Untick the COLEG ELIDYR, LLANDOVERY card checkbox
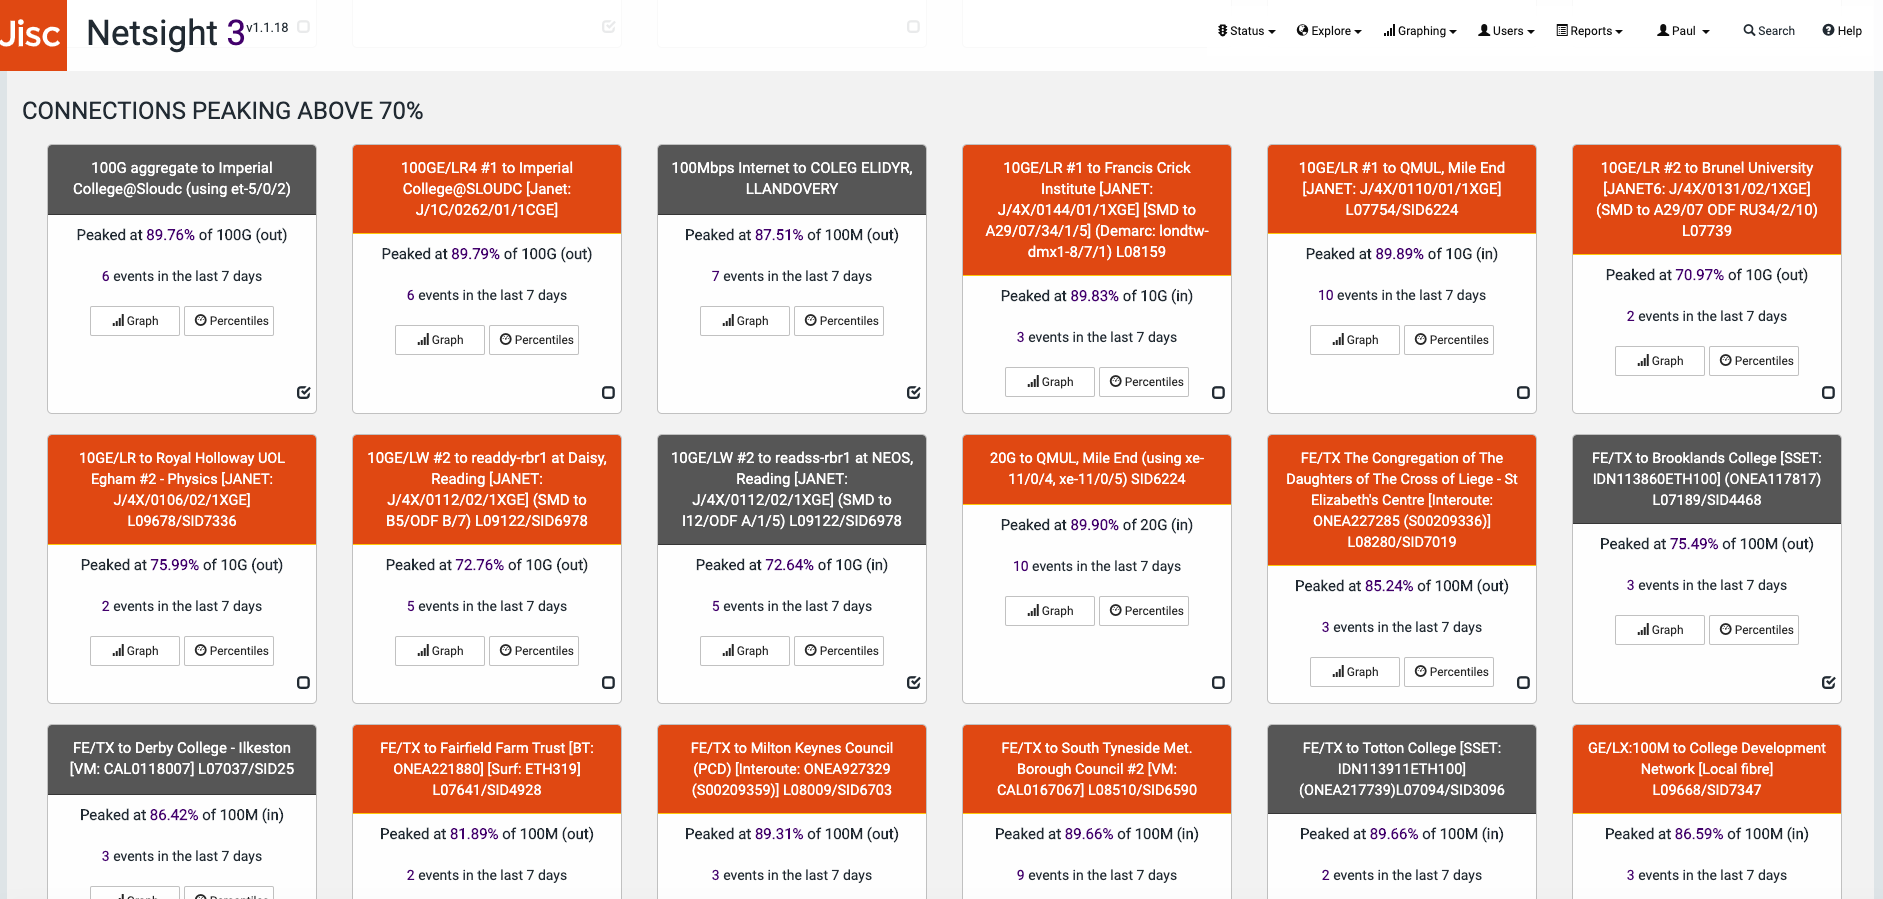1883x899 pixels. (914, 393)
